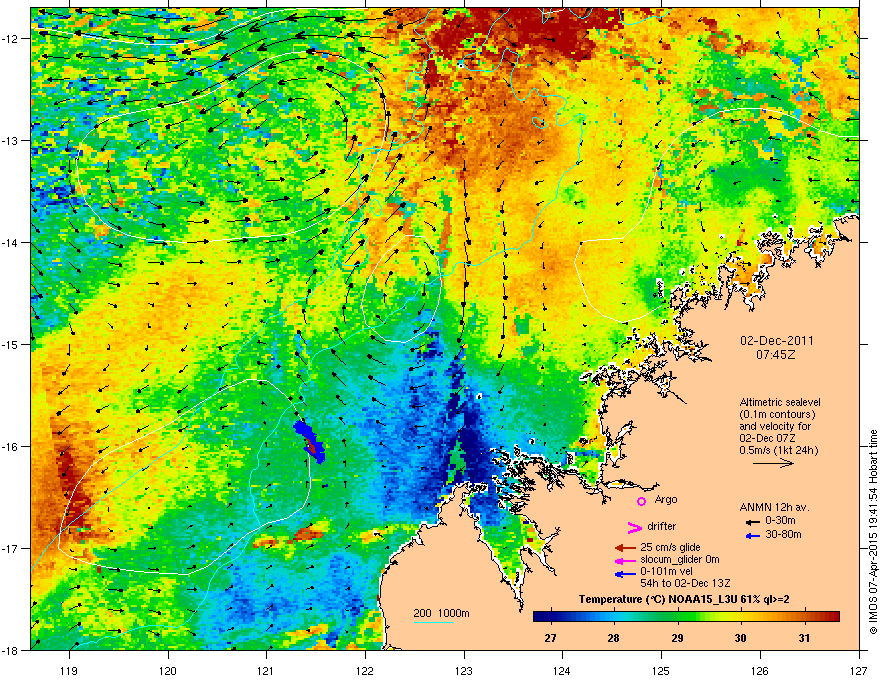This screenshot has width=880, height=680.
Task: Click the date label 02-Dec-2011
Action: pos(776,341)
